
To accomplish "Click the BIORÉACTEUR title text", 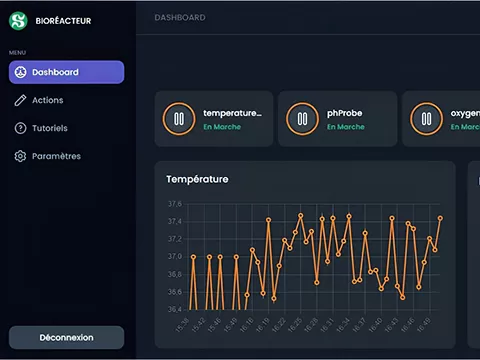I will [x=63, y=21].
